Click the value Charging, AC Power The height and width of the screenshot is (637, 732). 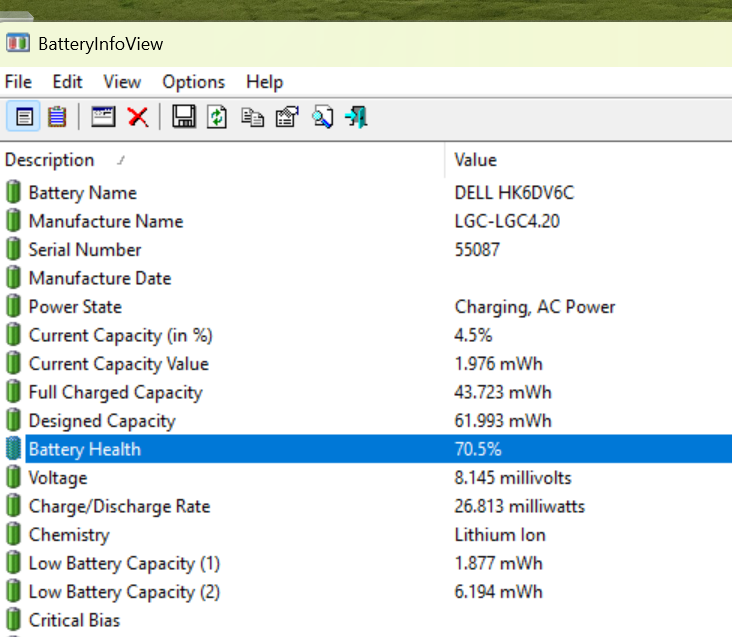(535, 307)
